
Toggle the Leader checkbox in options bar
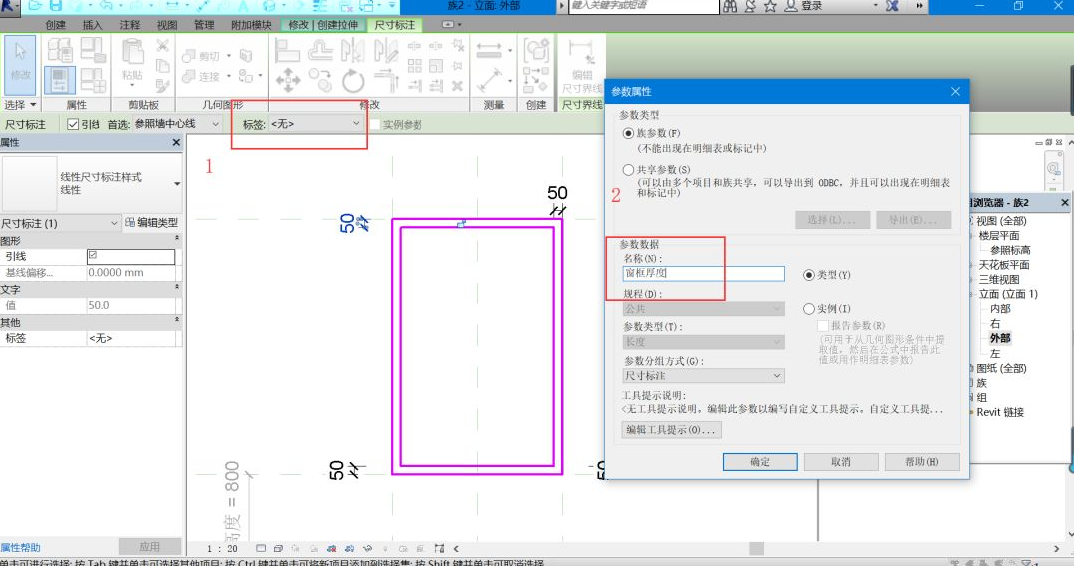pos(73,124)
